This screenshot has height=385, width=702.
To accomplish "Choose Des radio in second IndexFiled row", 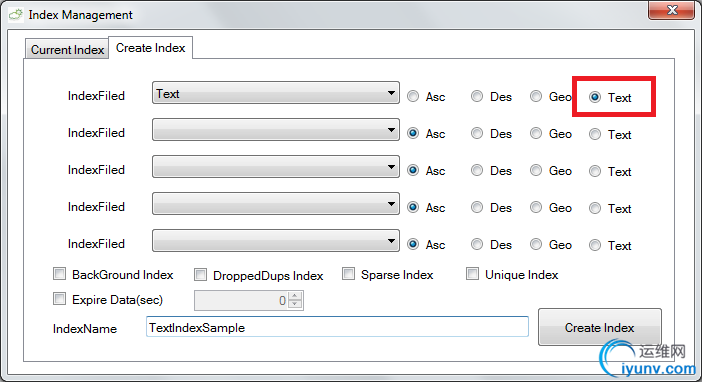I will point(477,133).
